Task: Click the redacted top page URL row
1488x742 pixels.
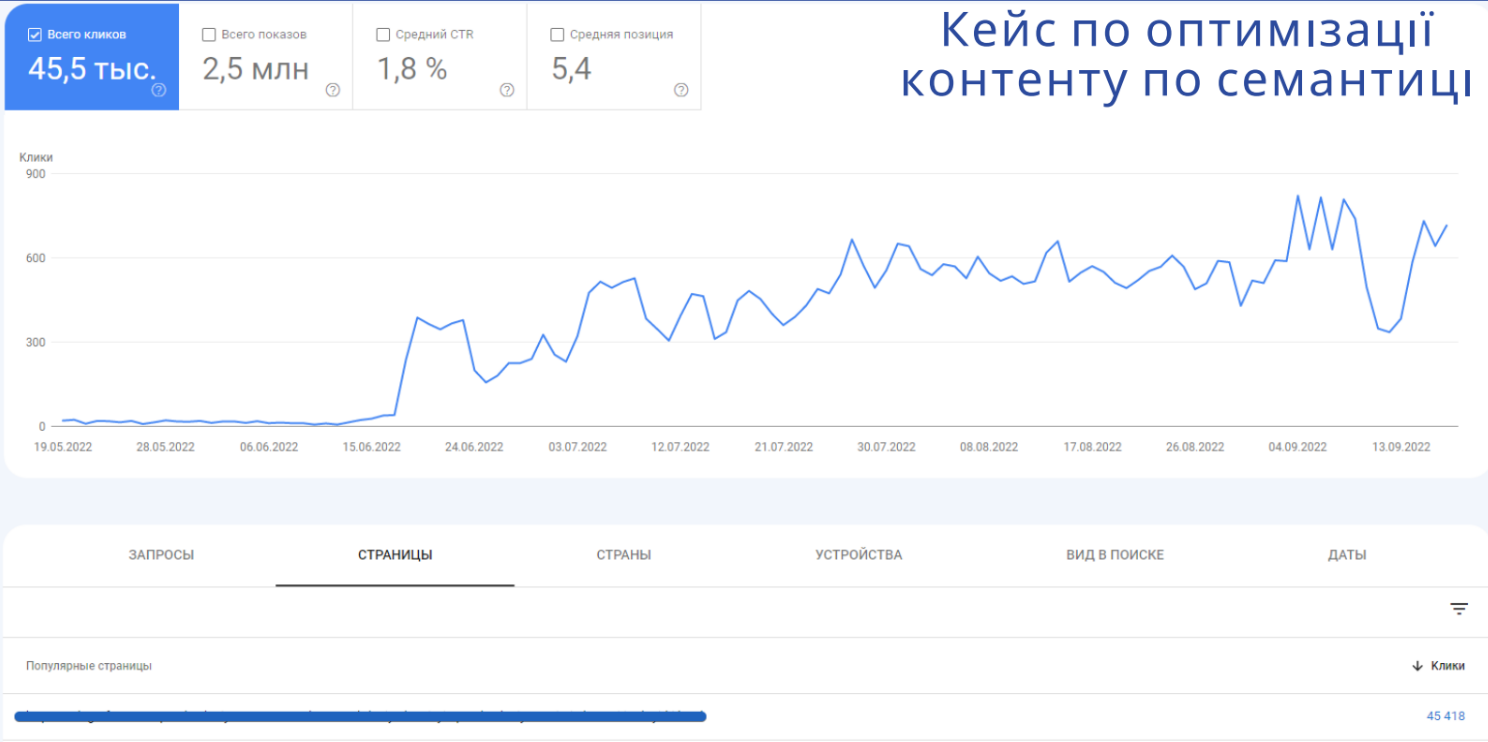Action: point(360,716)
